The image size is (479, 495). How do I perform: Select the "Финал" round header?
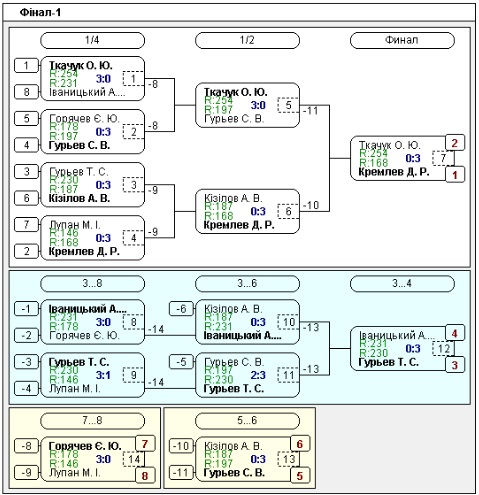[402, 40]
